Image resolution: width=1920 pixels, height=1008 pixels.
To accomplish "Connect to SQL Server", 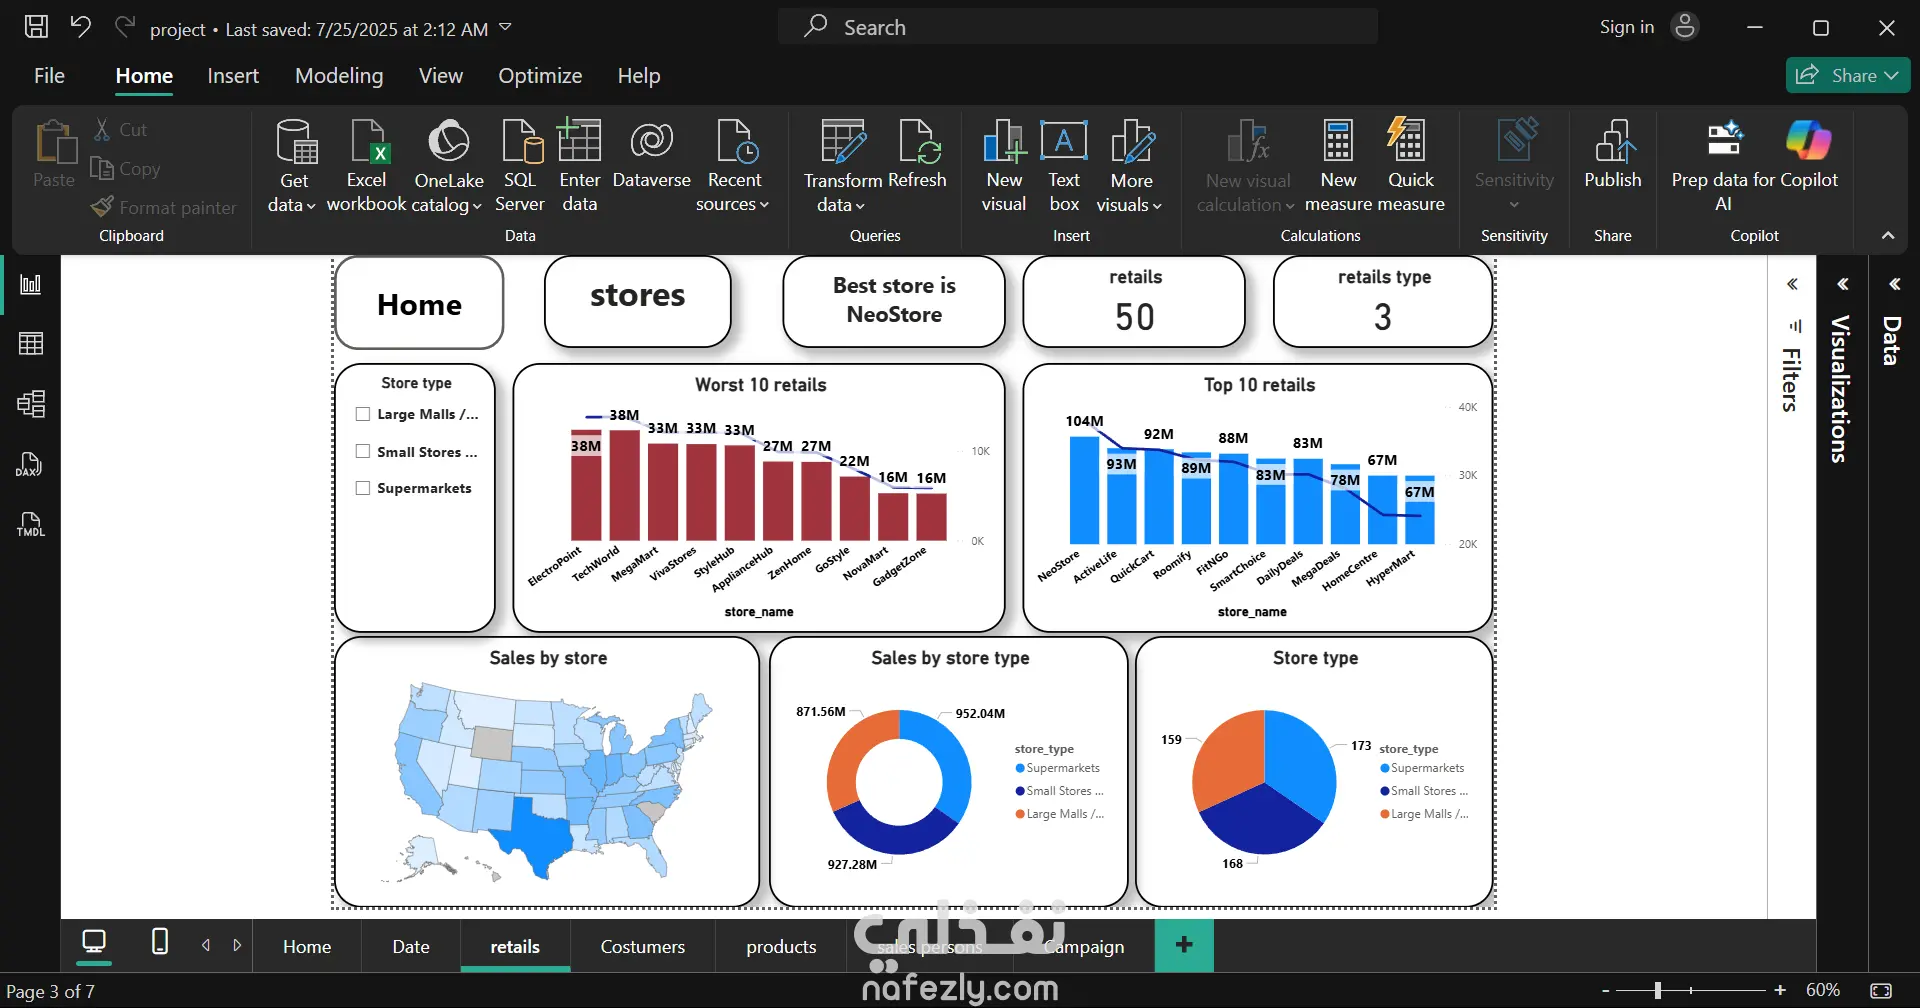I will tap(520, 166).
